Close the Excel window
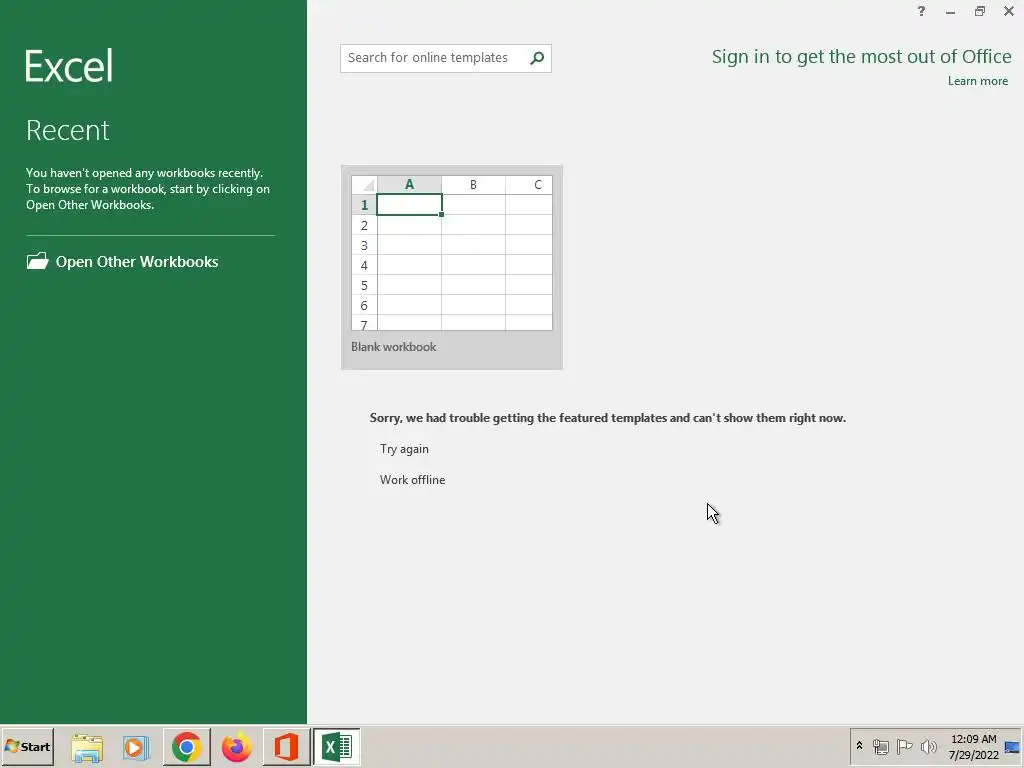The image size is (1024, 768). click(1009, 11)
